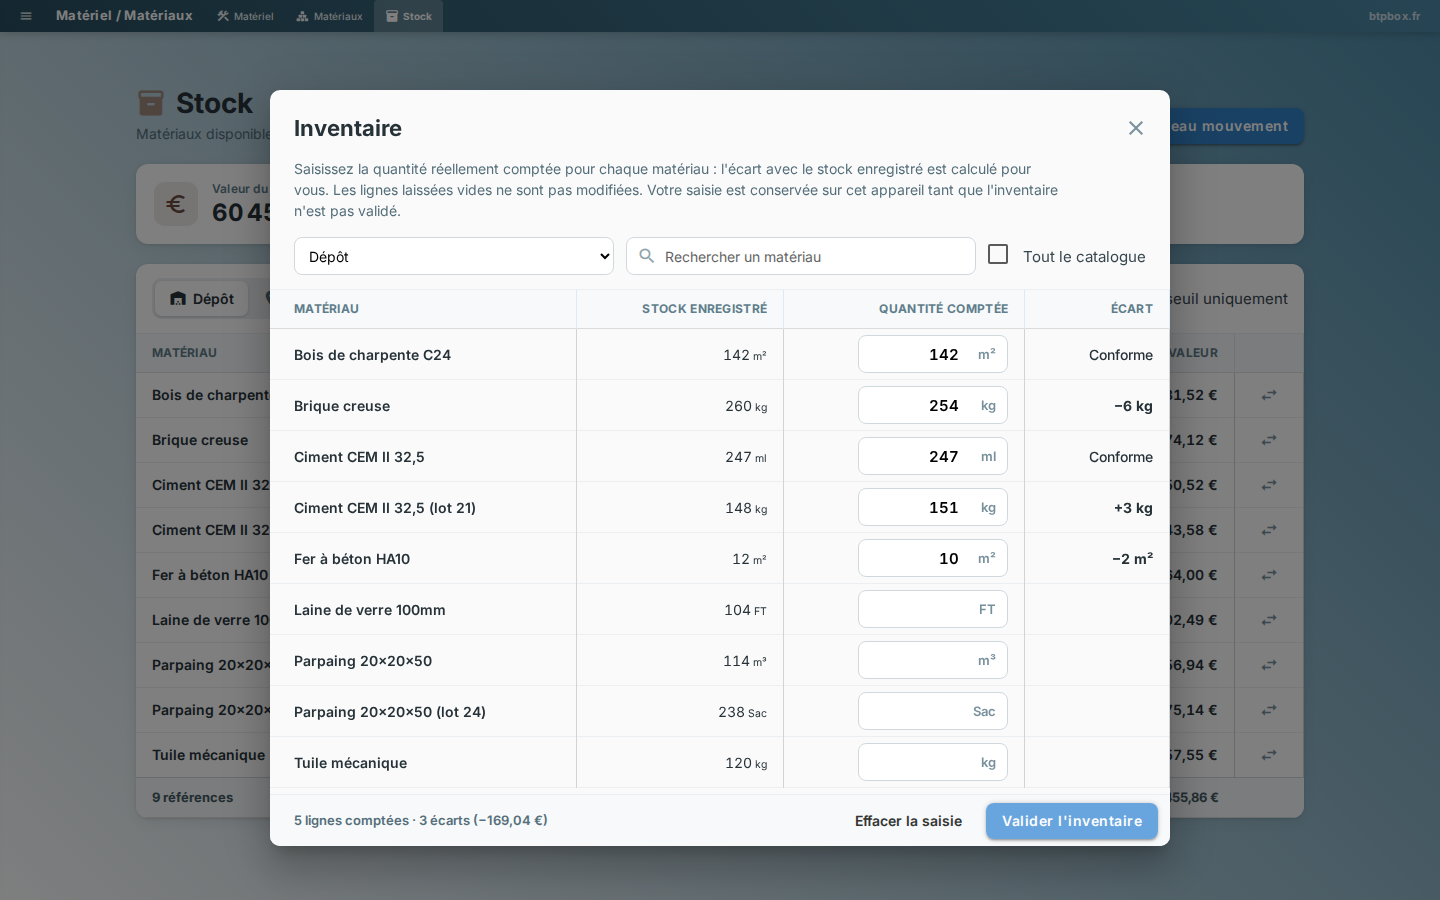
Task: Click the +3 kg écart value
Action: tap(1133, 508)
